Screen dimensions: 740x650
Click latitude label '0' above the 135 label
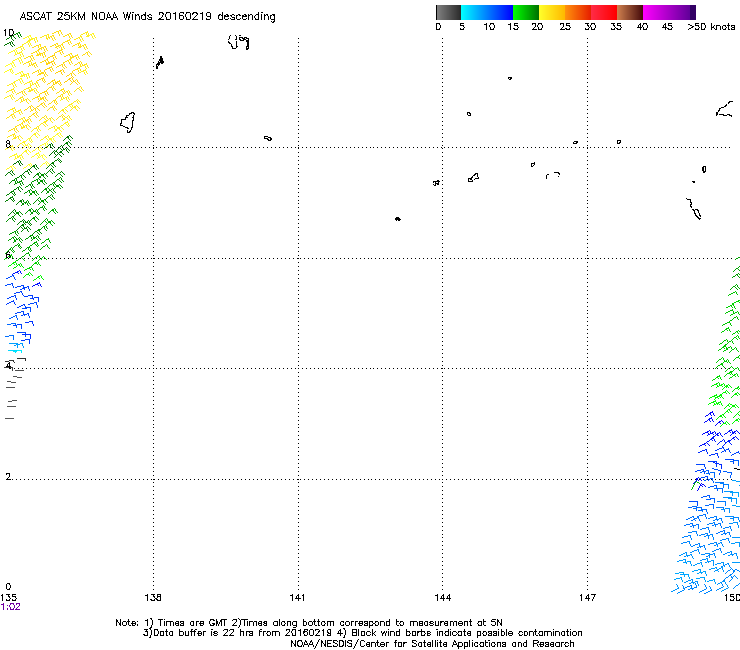point(8,587)
